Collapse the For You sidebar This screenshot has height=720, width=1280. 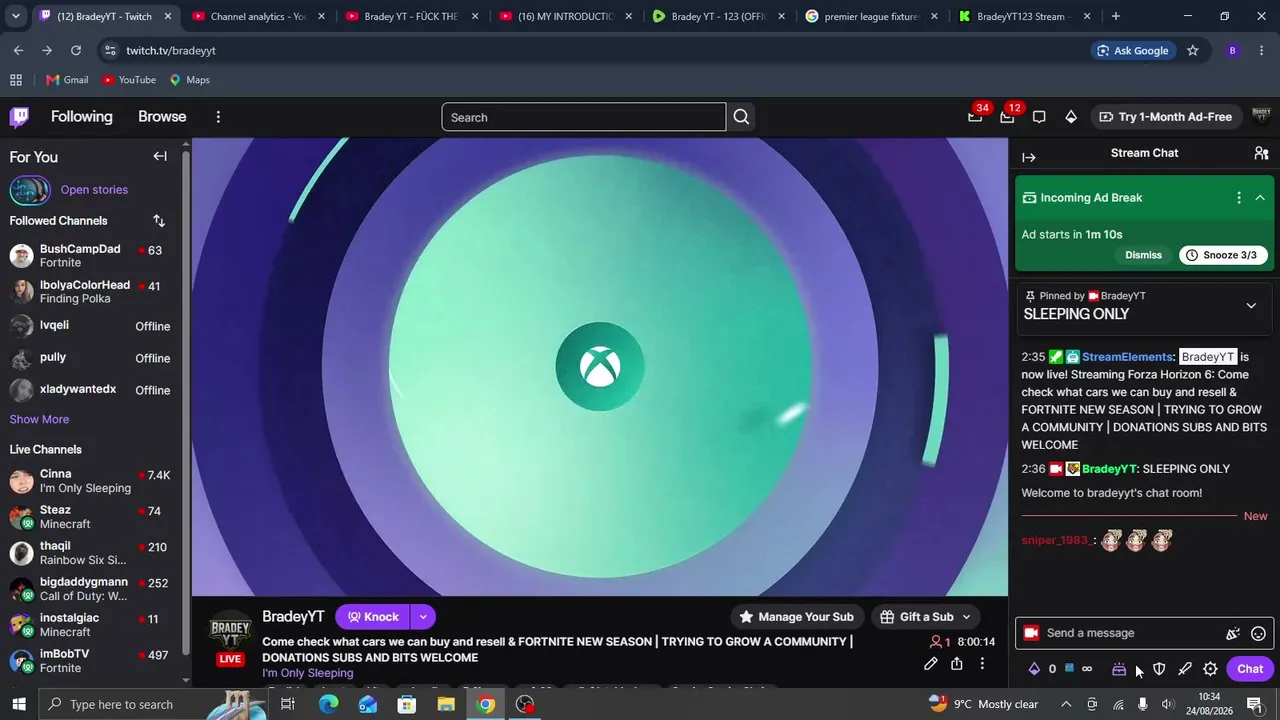160,156
